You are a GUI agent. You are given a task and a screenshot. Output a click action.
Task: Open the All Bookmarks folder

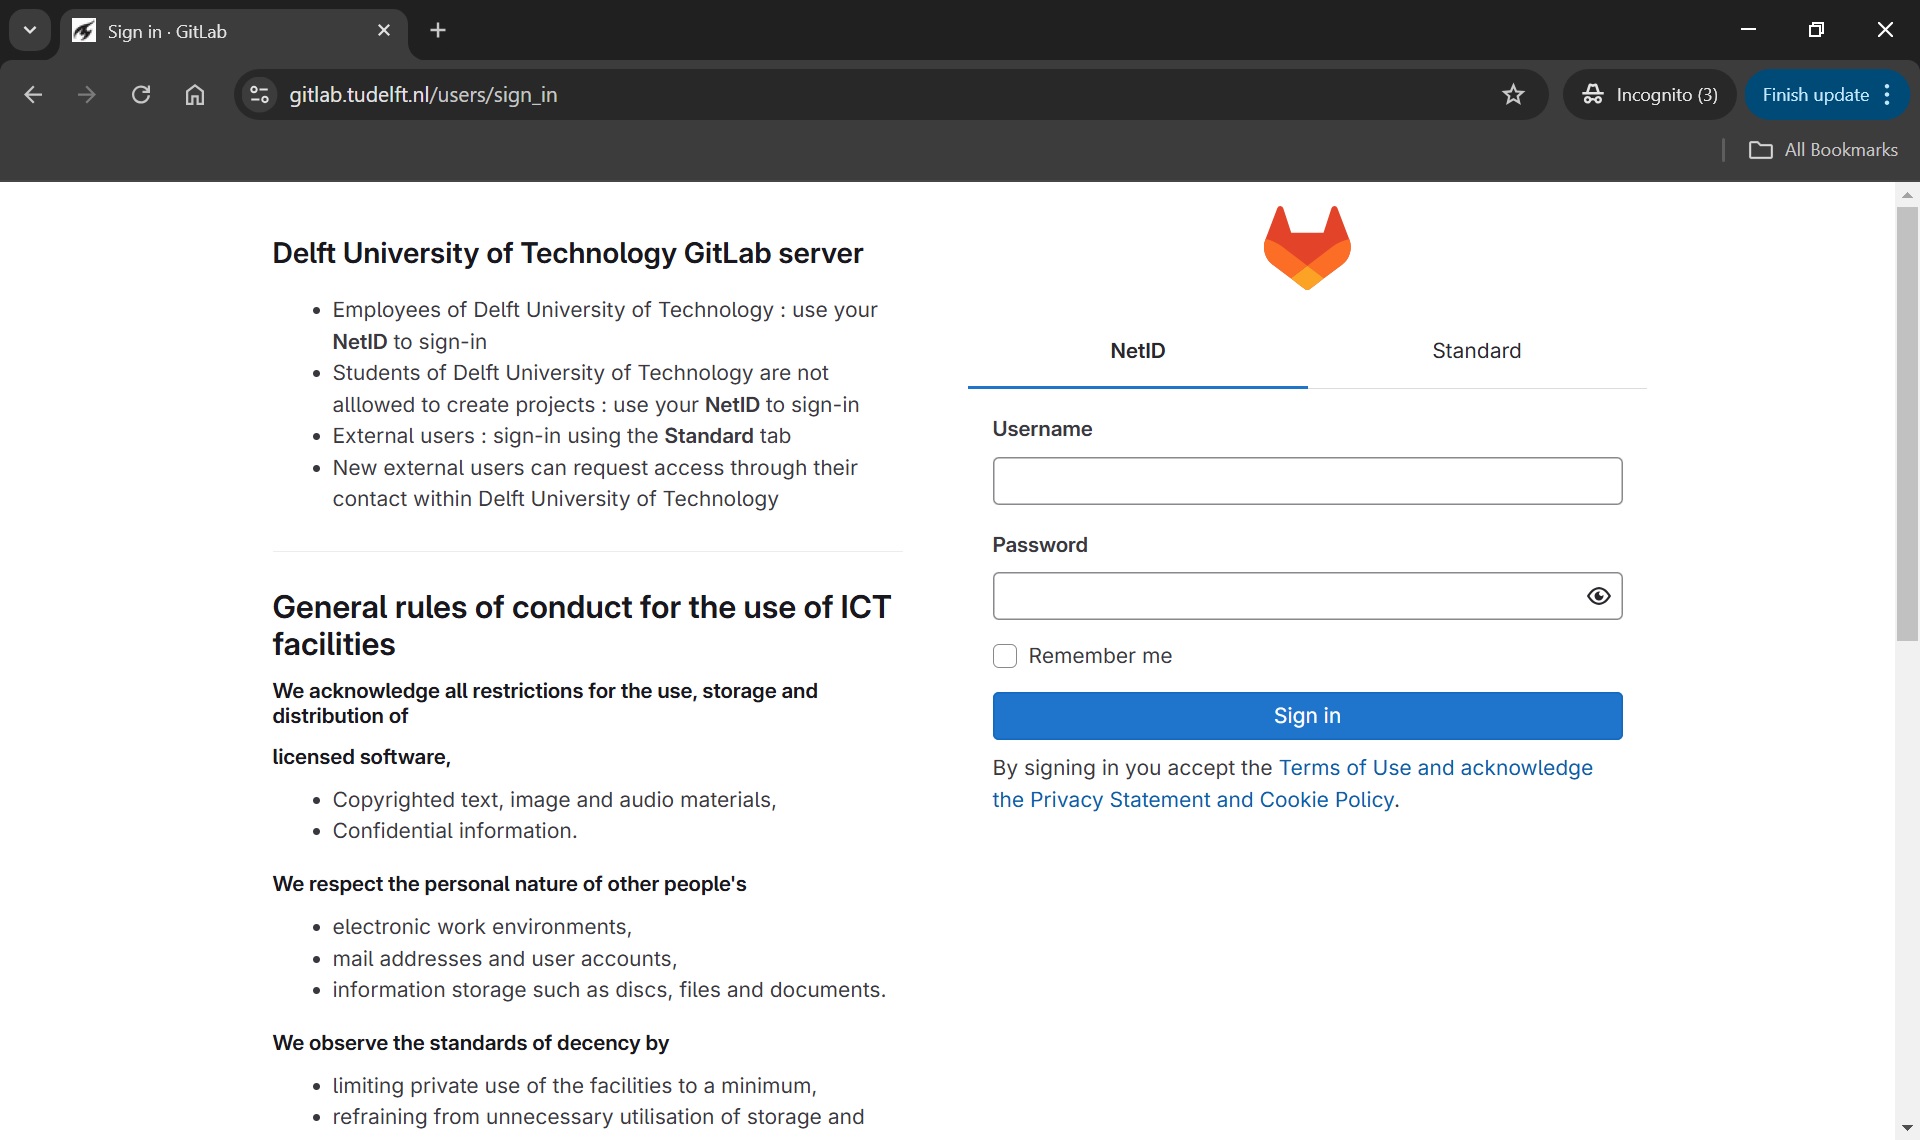(x=1822, y=150)
